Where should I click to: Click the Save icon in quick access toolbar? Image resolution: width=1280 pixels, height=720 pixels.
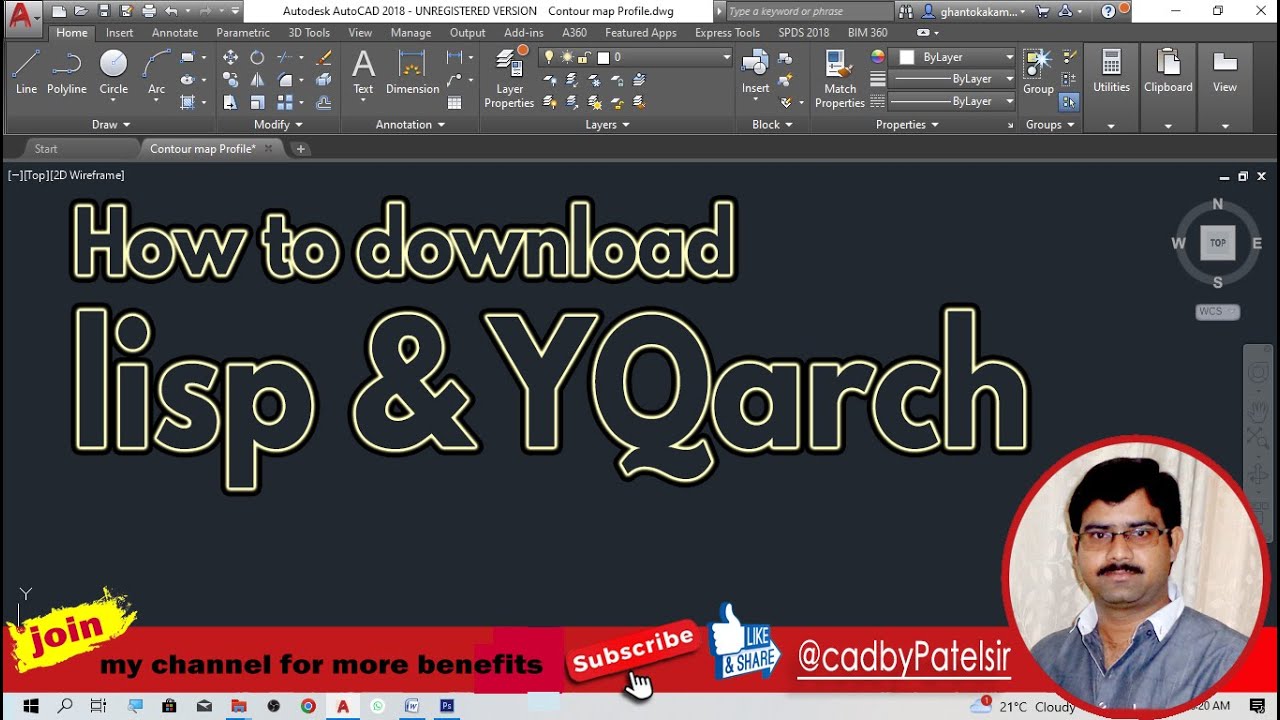pos(103,11)
